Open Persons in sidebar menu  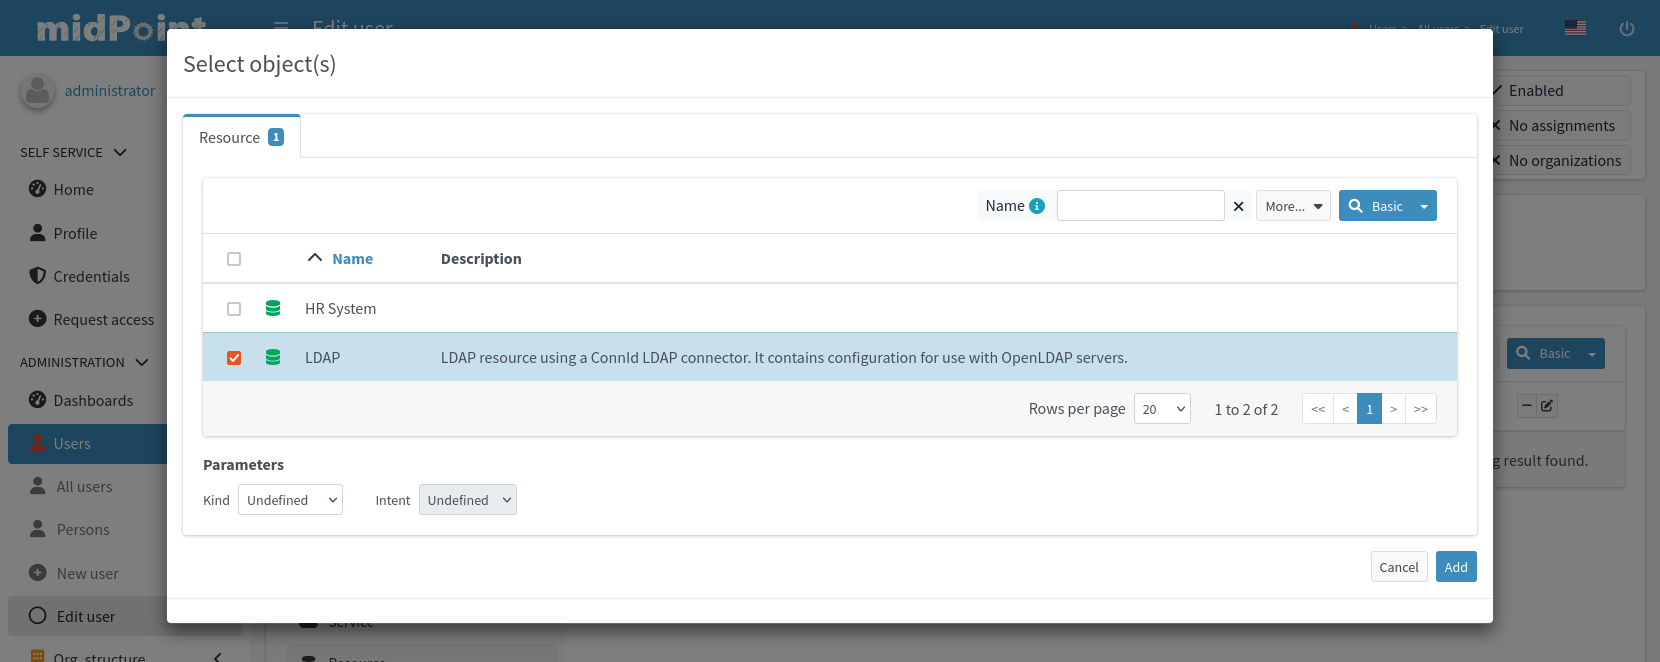click(x=83, y=530)
